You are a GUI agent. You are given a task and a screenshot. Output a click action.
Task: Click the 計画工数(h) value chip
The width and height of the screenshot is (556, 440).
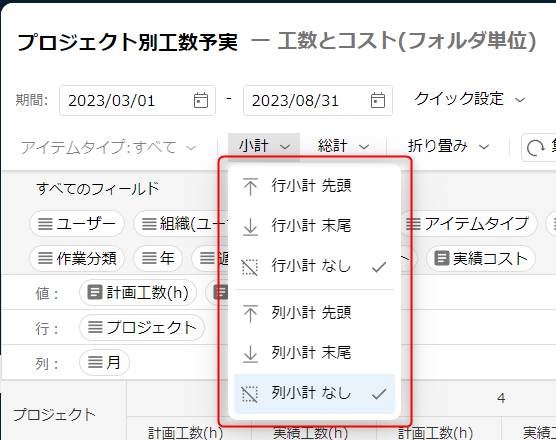(138, 293)
